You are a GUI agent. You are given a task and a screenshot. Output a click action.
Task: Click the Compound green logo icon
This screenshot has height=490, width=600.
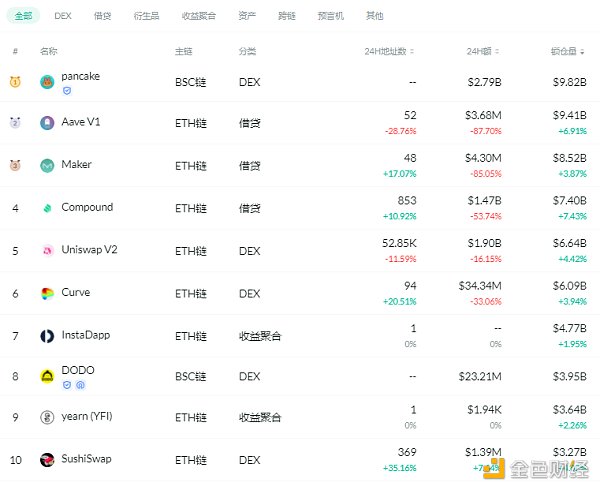tap(47, 208)
